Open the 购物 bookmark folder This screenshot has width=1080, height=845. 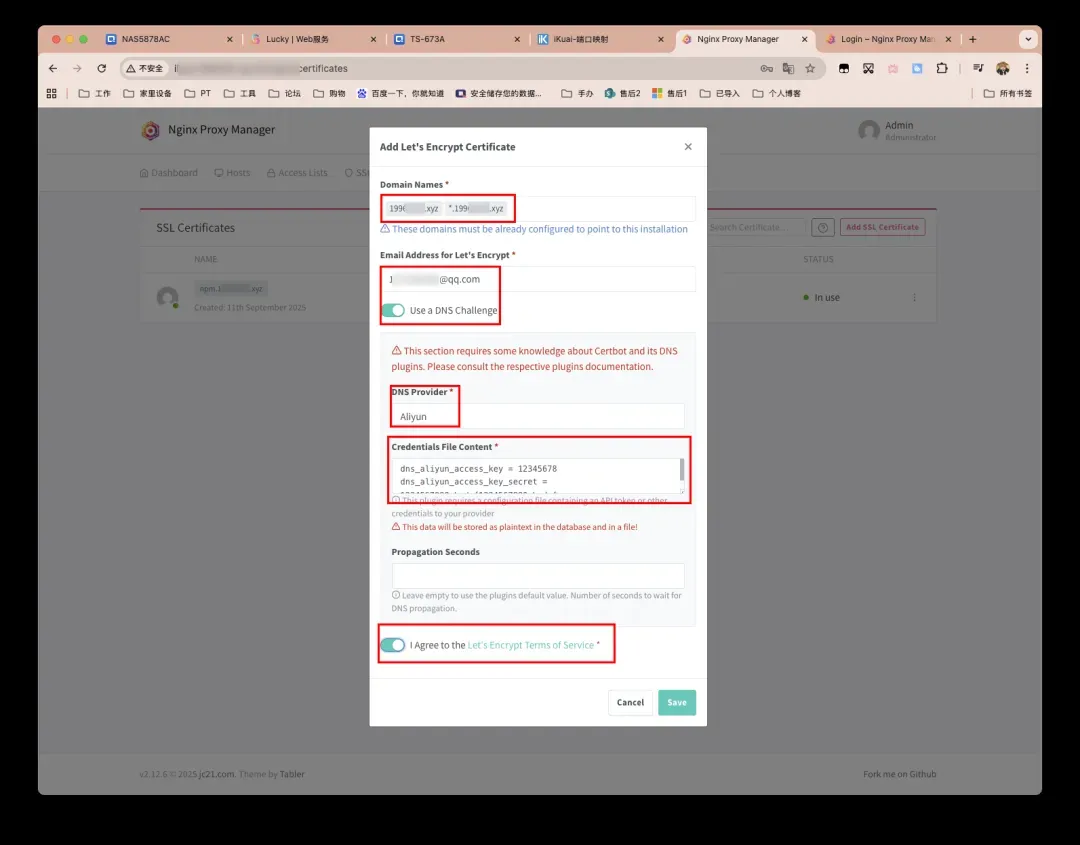329,94
